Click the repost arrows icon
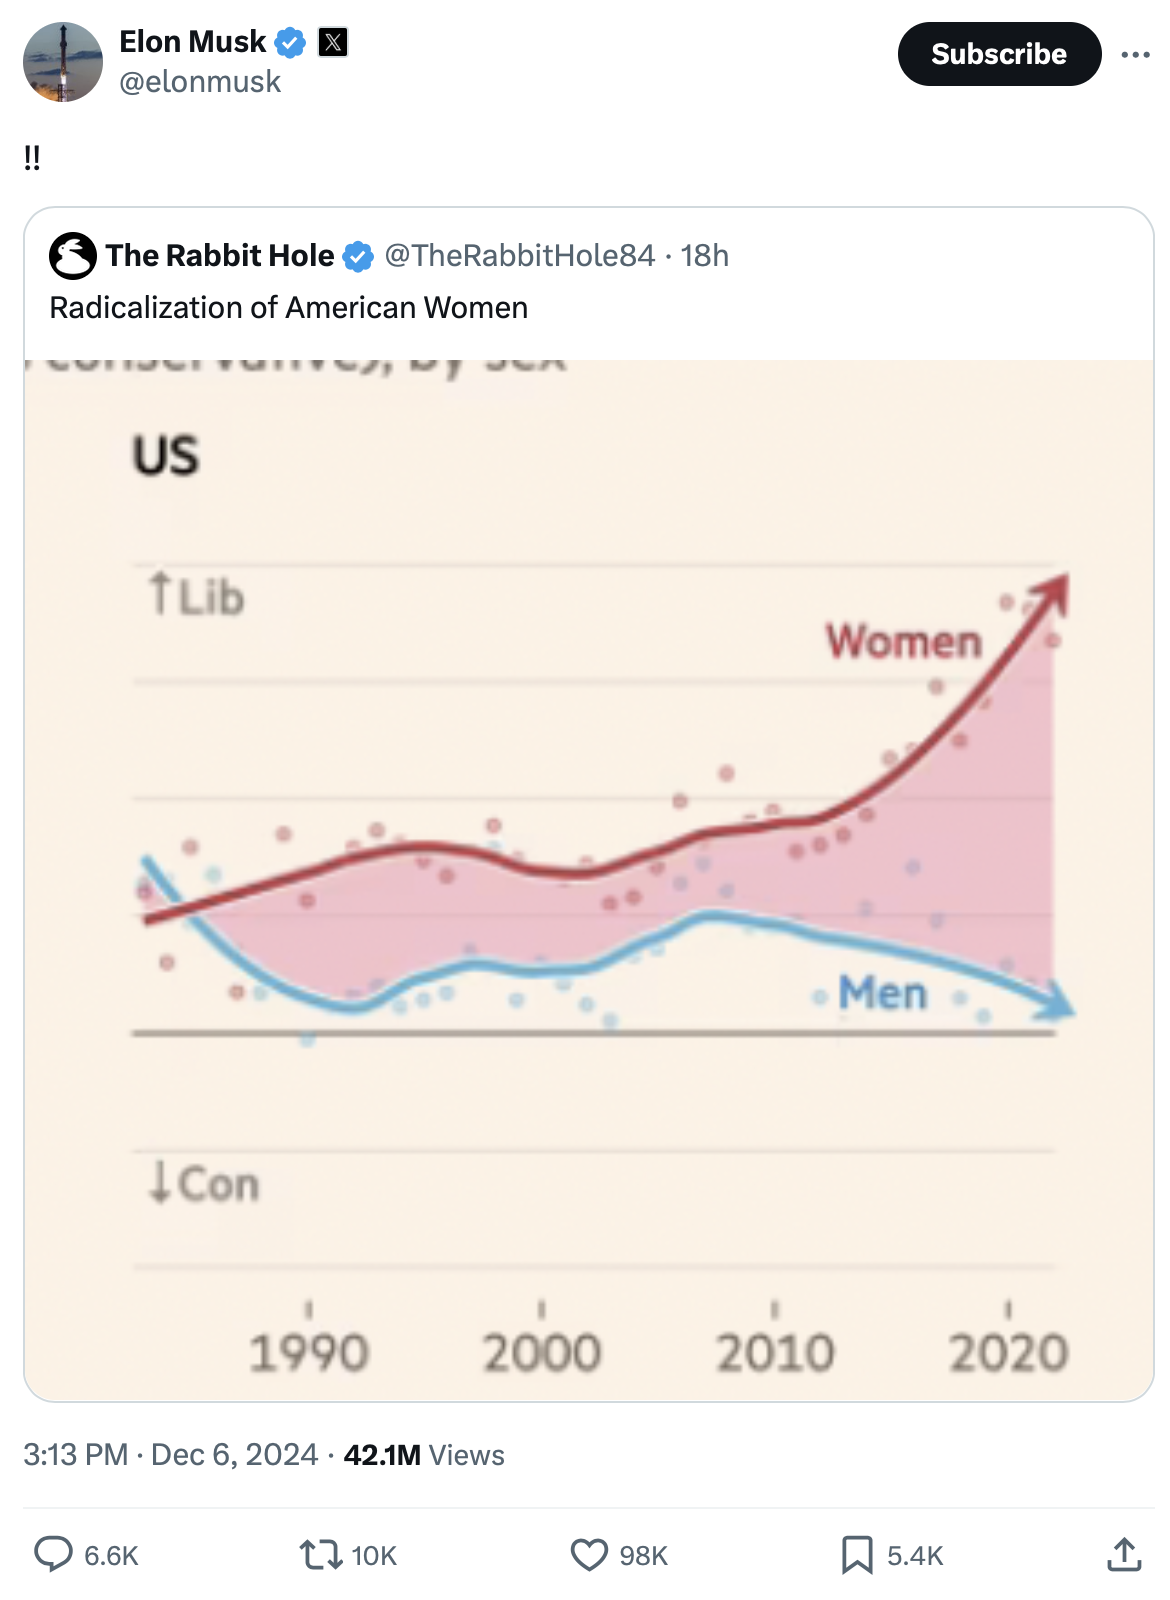Image resolution: width=1170 pixels, height=1600 pixels. click(320, 1554)
